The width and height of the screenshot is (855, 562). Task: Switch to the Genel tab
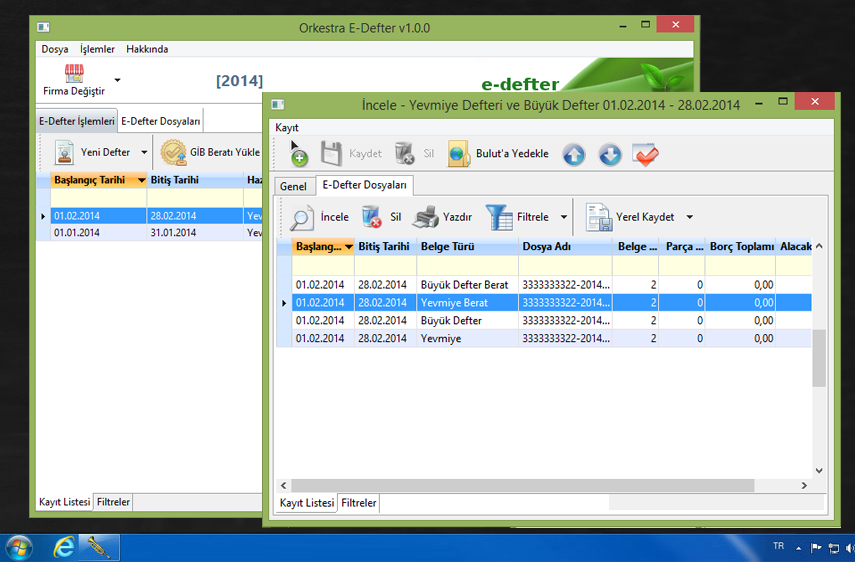tap(293, 187)
